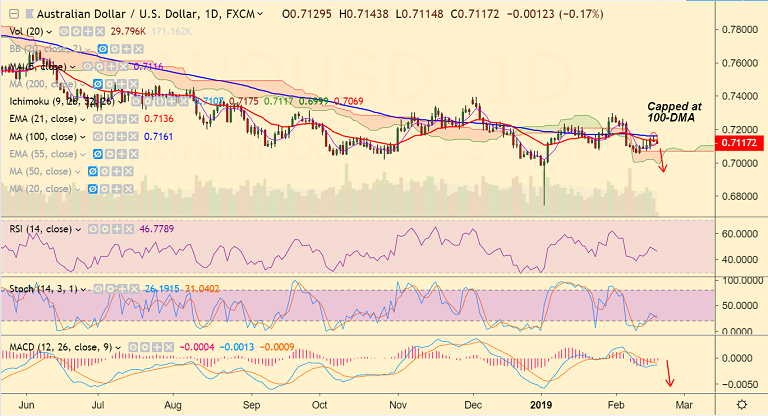
Task: Click plus icon on MA (5, close) row
Action: (111, 67)
